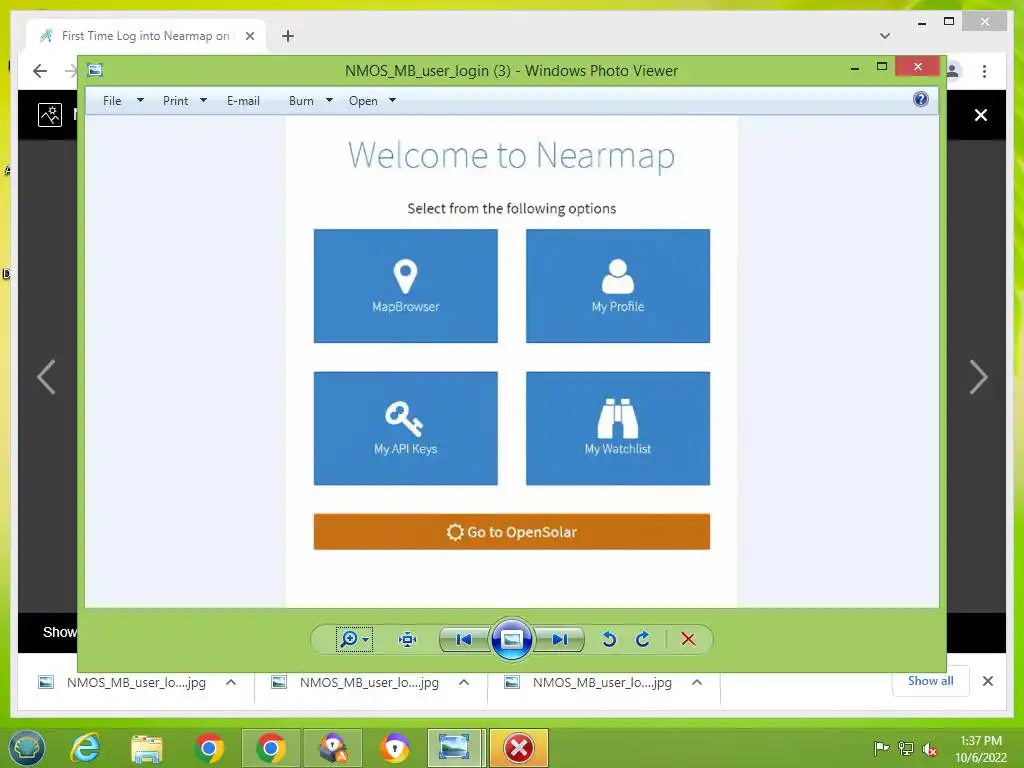The height and width of the screenshot is (768, 1024).
Task: Open the Print menu in Photo Viewer
Action: point(185,101)
